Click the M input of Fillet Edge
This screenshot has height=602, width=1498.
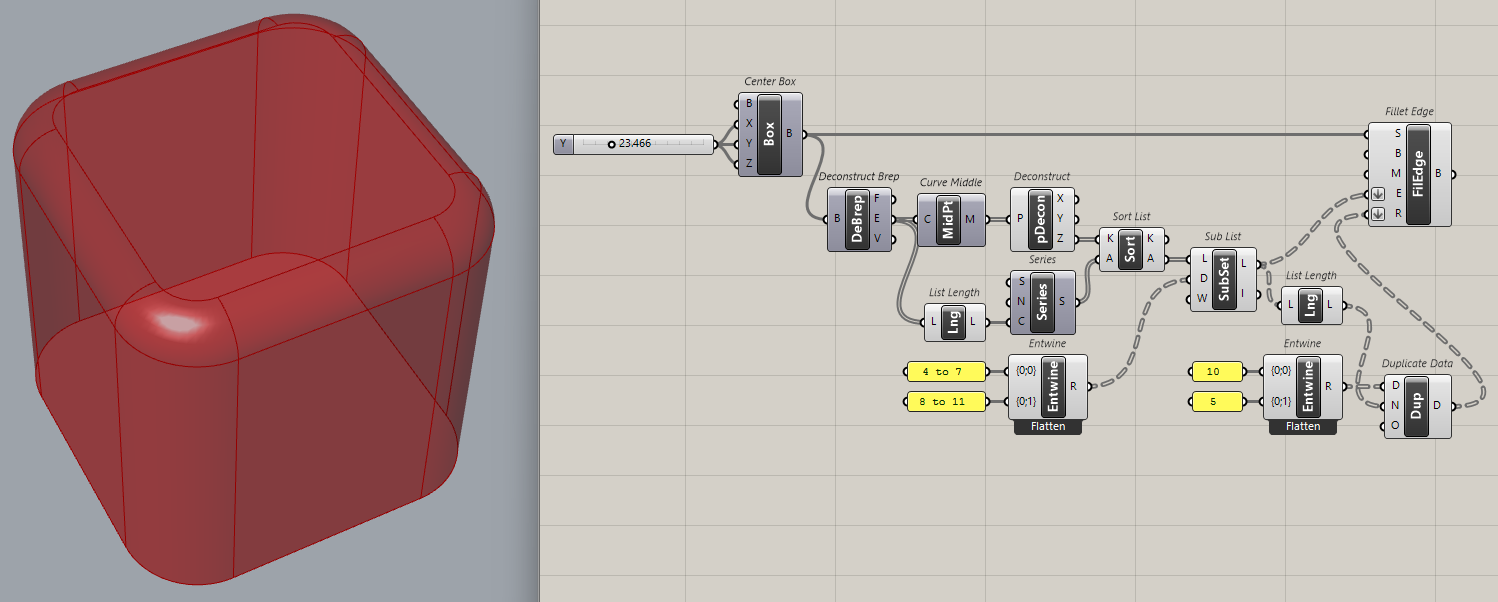pyautogui.click(x=1398, y=174)
